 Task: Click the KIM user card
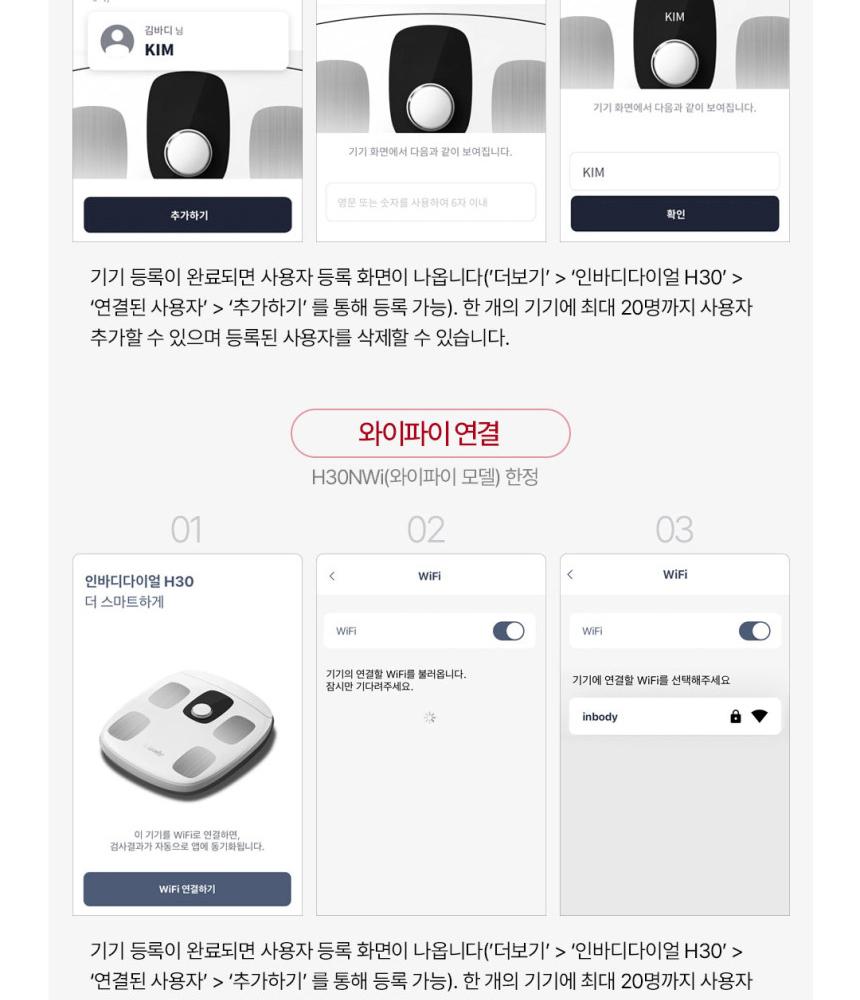coord(188,41)
